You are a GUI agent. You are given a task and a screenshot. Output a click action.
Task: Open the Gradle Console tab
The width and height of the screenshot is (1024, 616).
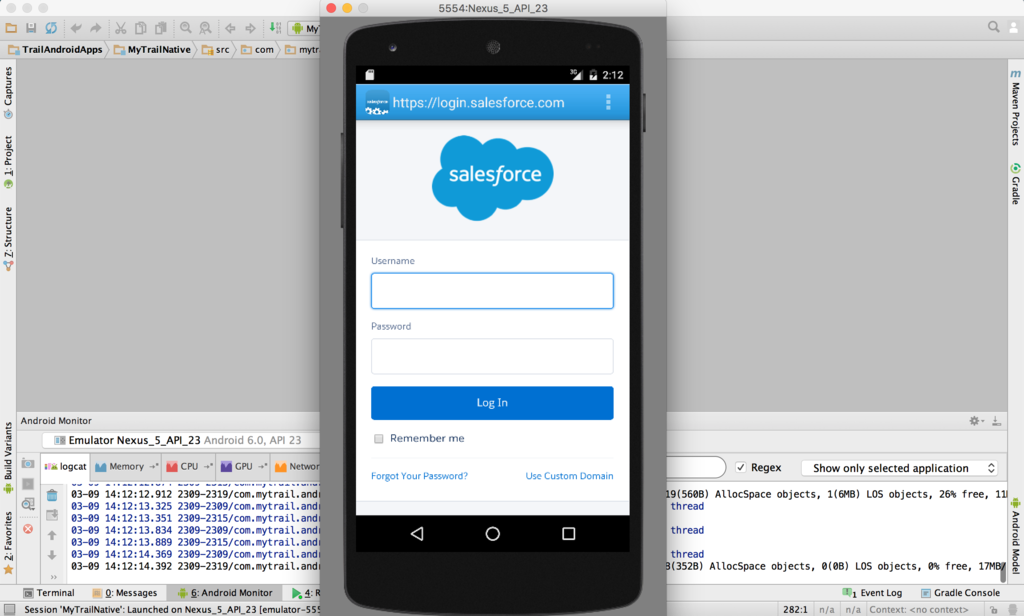960,592
